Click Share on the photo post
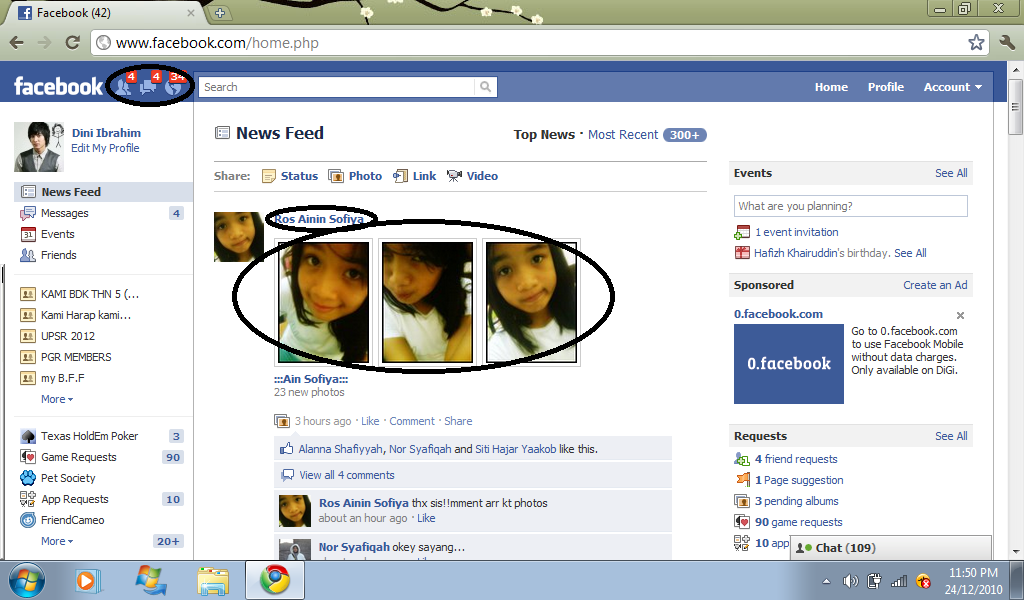Image resolution: width=1024 pixels, height=600 pixels. pyautogui.click(x=458, y=421)
